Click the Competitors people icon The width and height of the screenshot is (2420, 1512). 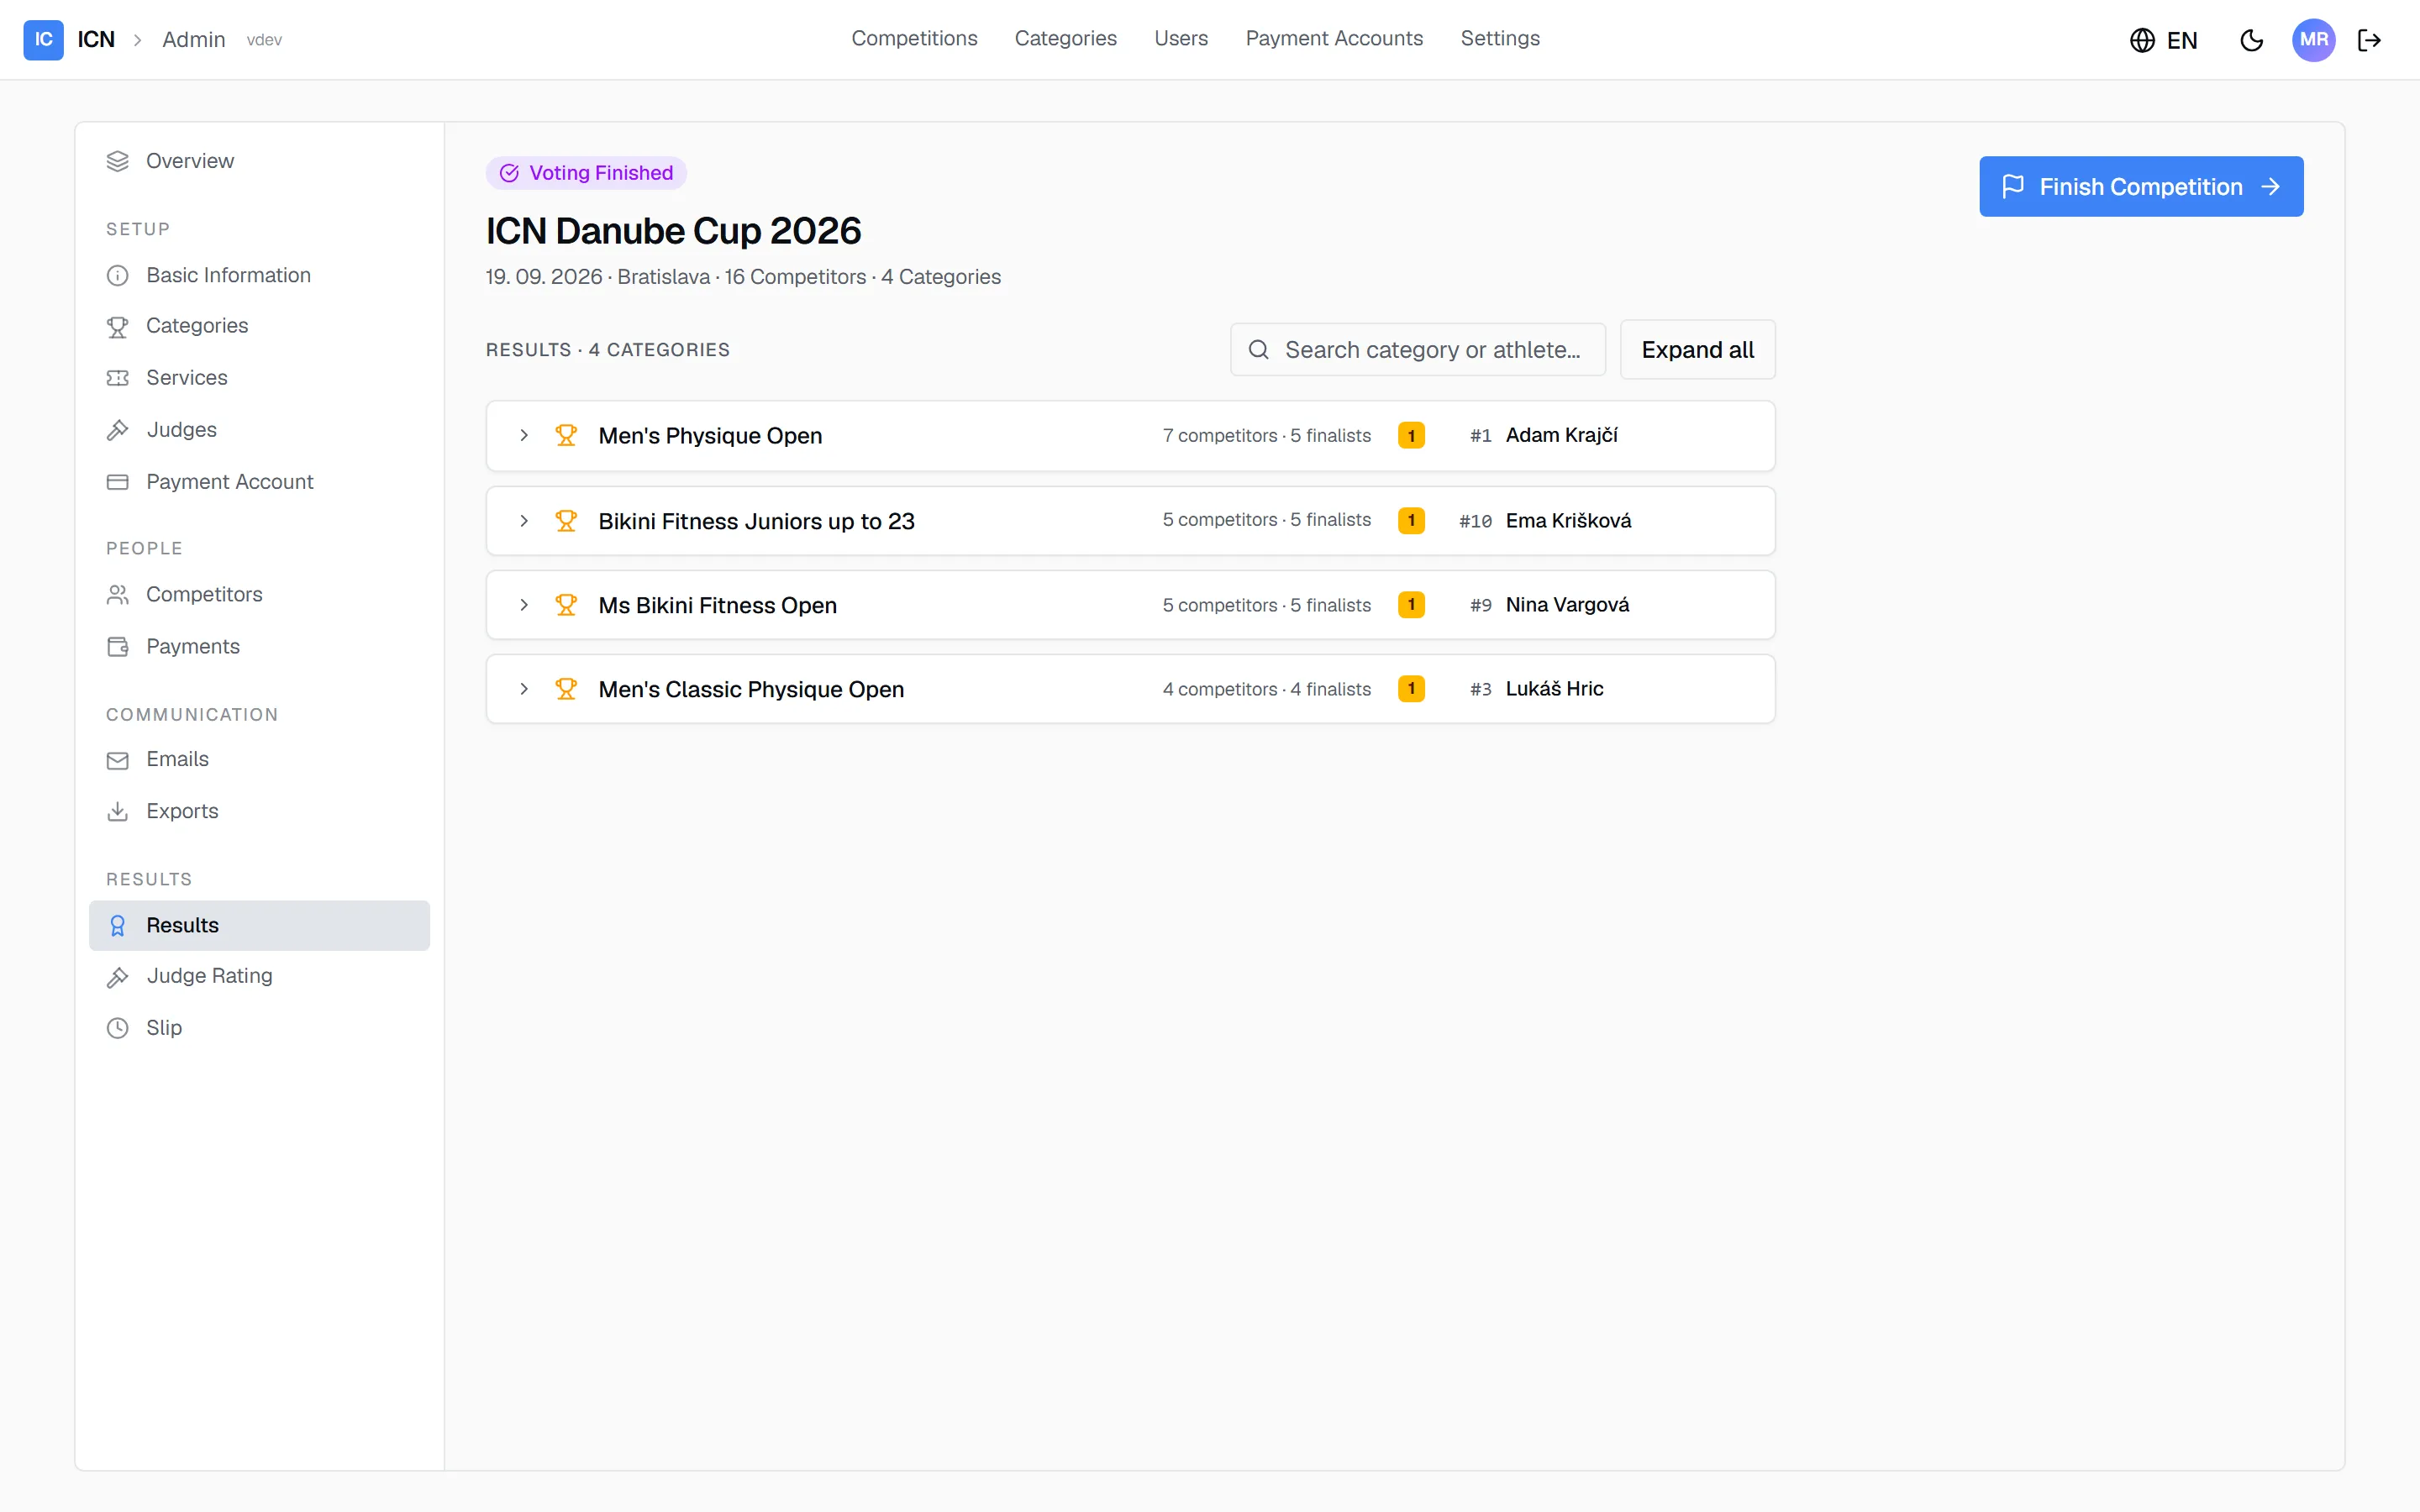tap(118, 595)
